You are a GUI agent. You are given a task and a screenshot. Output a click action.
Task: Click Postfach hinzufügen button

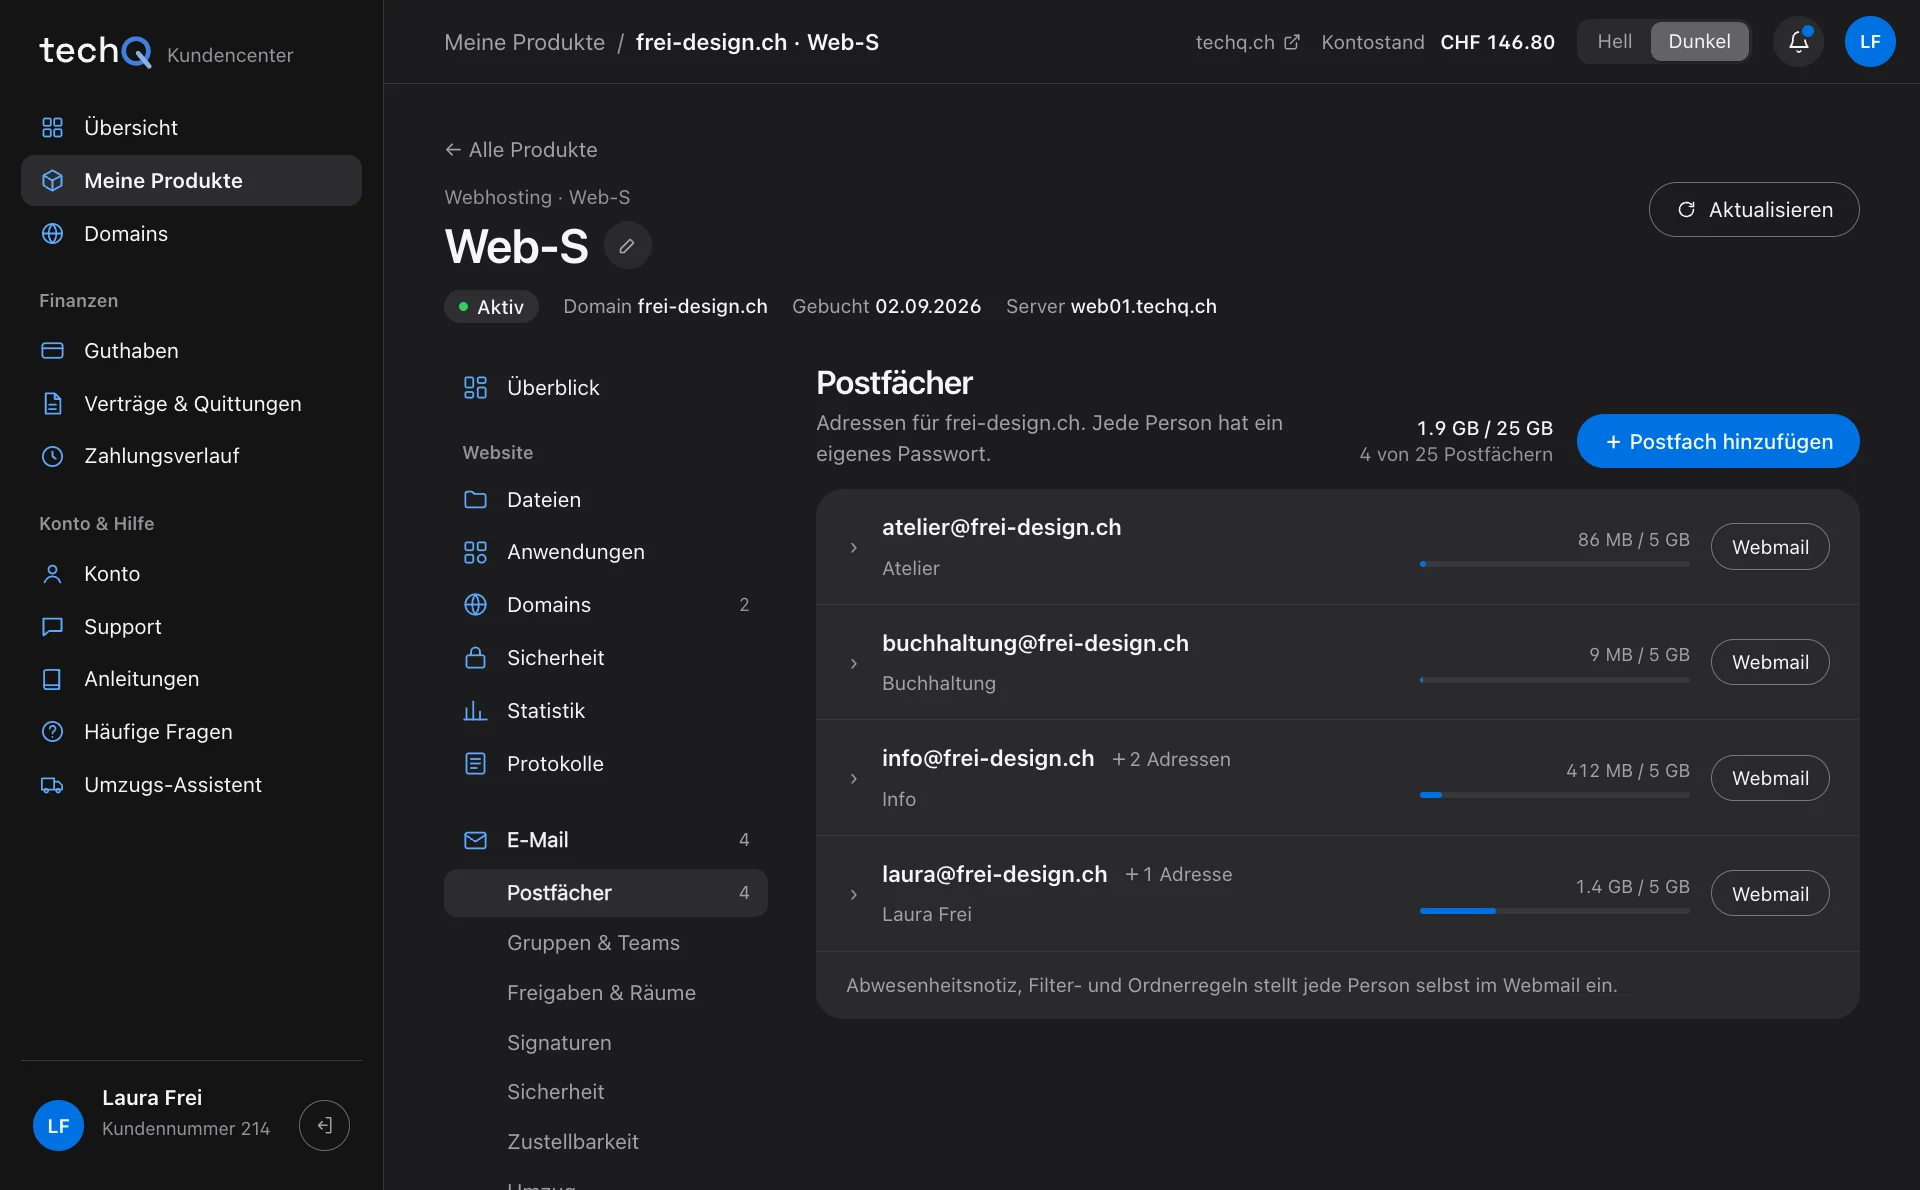(x=1717, y=441)
